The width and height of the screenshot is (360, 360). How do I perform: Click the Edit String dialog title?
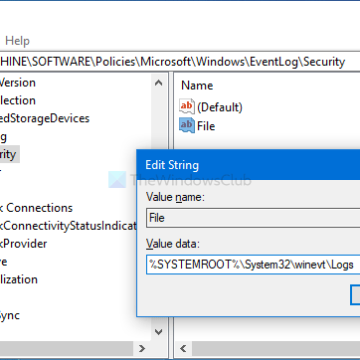point(172,165)
